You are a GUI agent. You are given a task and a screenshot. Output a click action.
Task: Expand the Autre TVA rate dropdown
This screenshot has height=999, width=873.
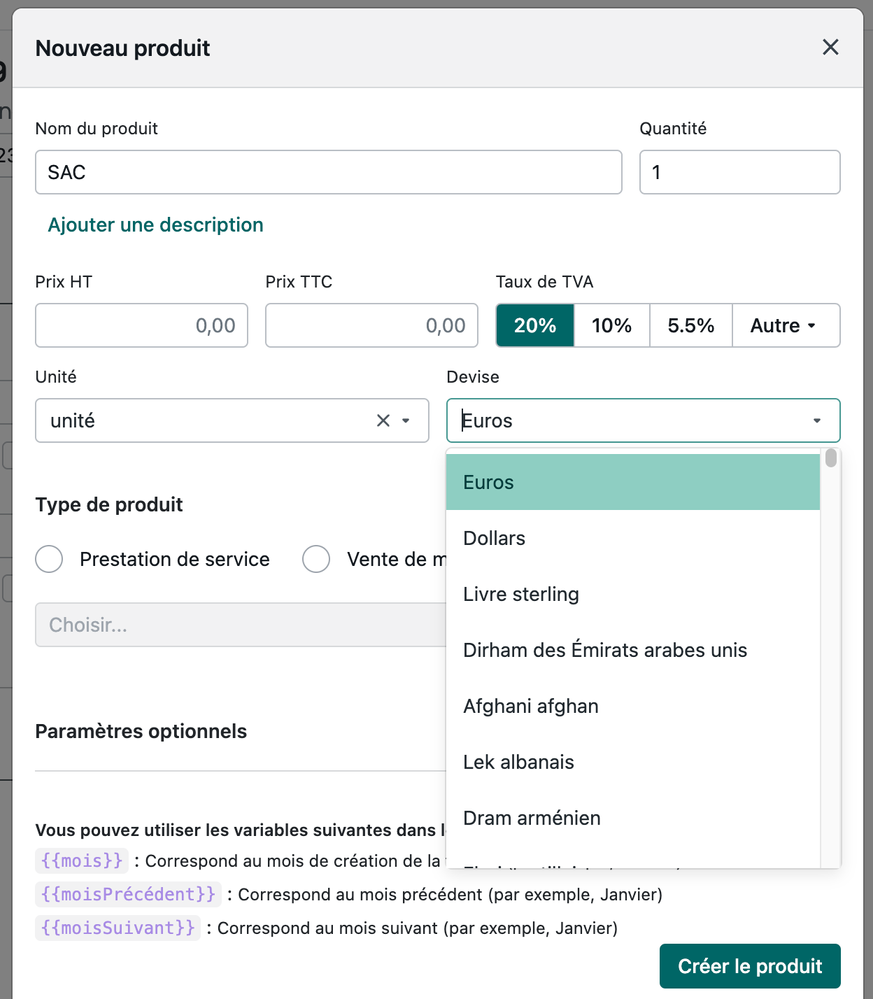785,326
